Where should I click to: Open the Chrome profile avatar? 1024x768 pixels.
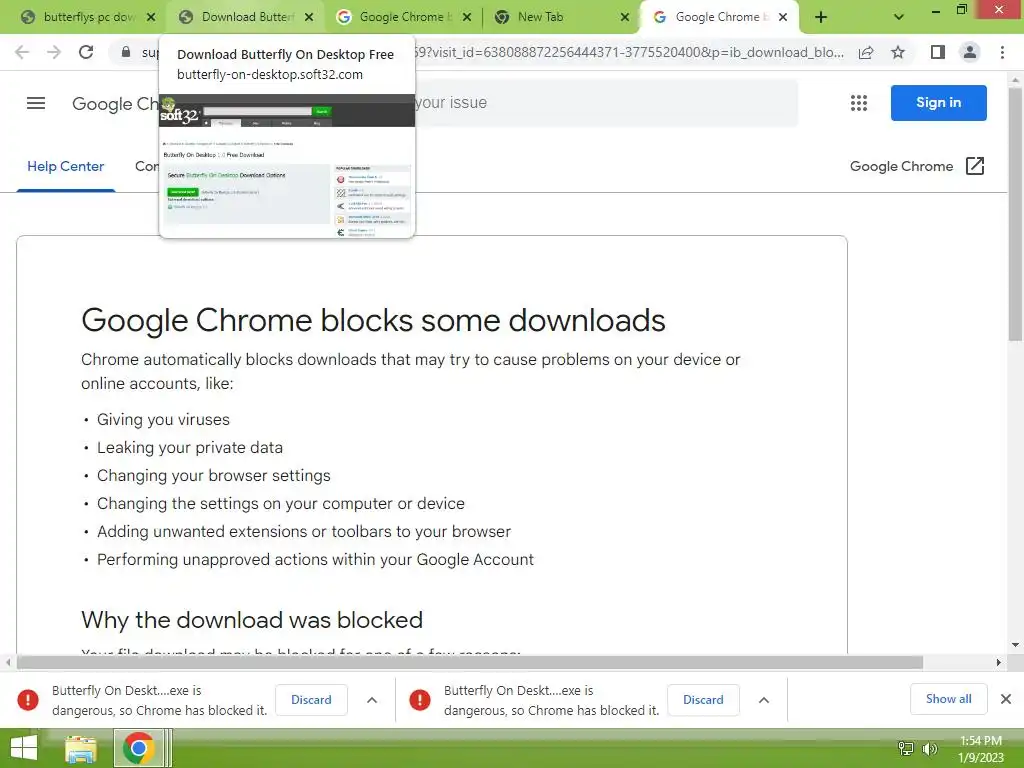tap(970, 52)
